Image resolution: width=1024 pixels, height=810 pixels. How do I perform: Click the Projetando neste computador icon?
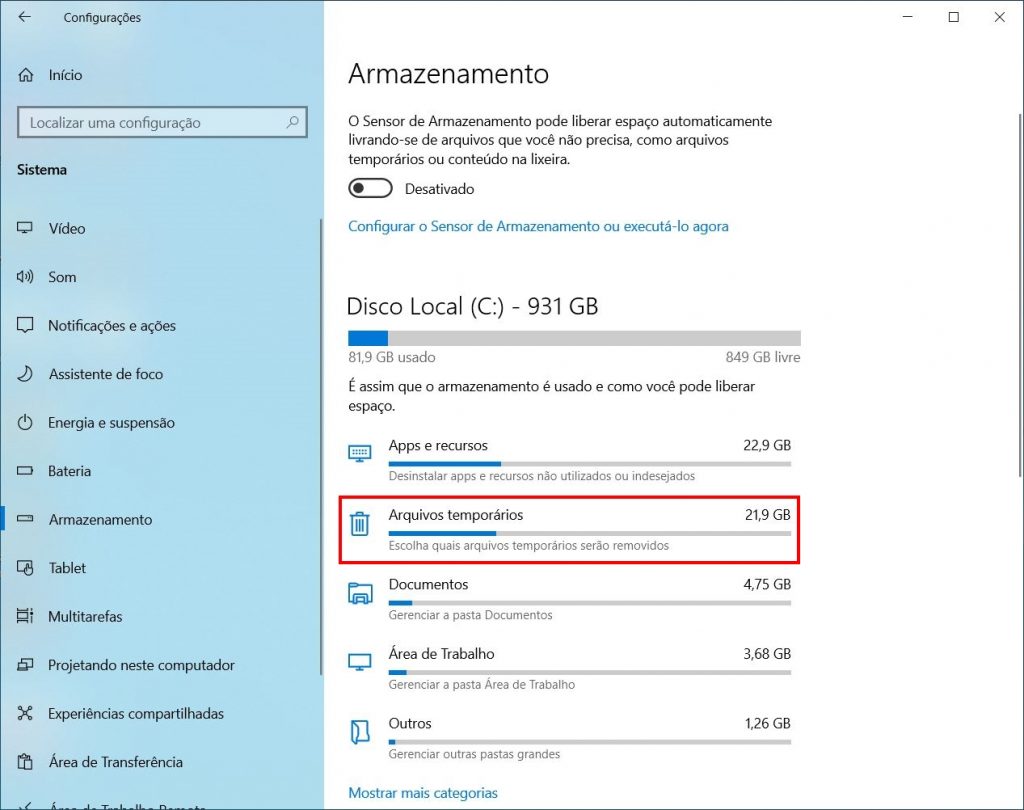click(25, 665)
